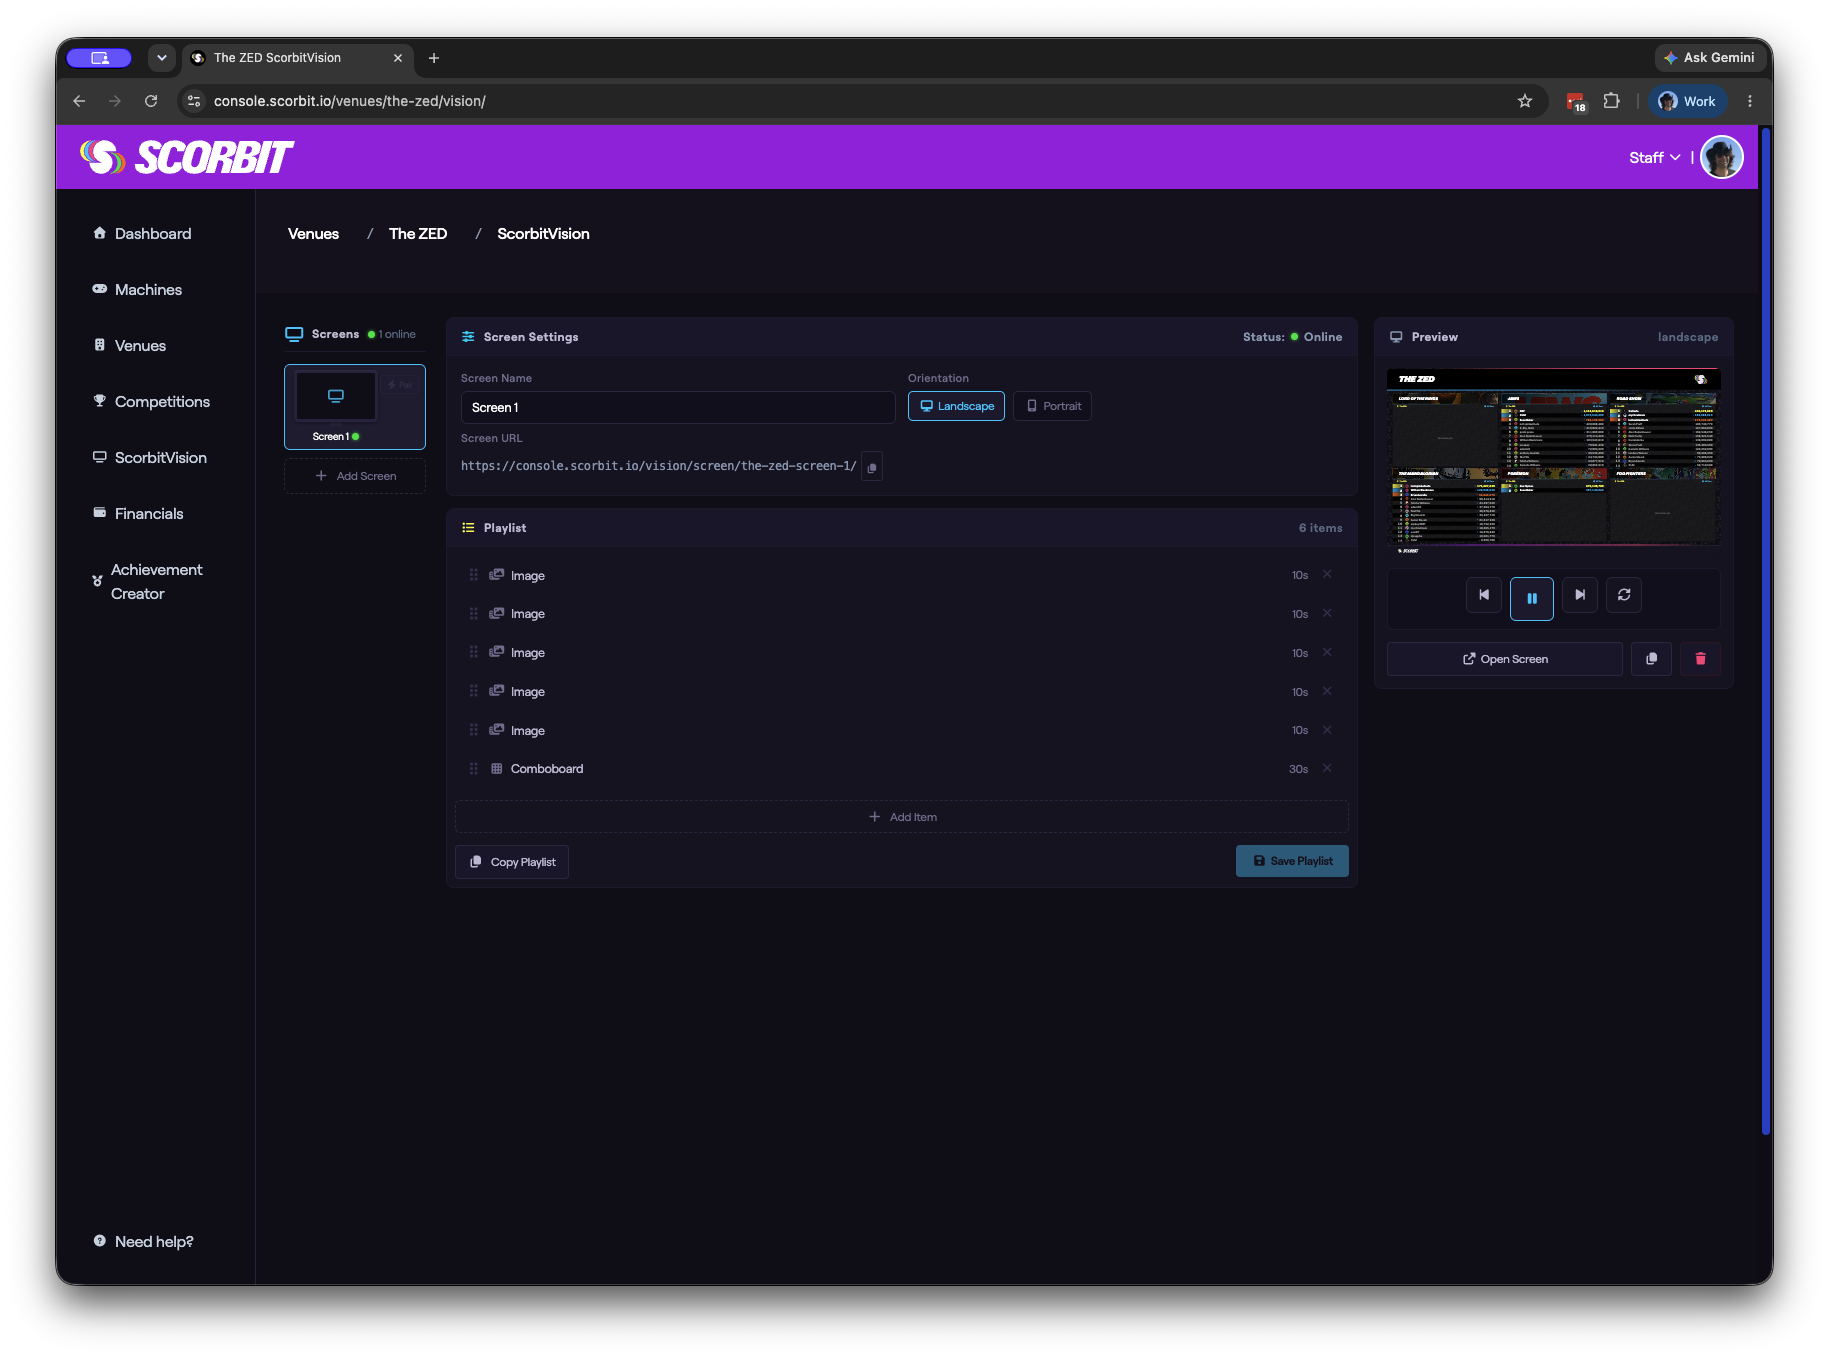Select Landscape orientation
The image size is (1829, 1359).
(957, 406)
